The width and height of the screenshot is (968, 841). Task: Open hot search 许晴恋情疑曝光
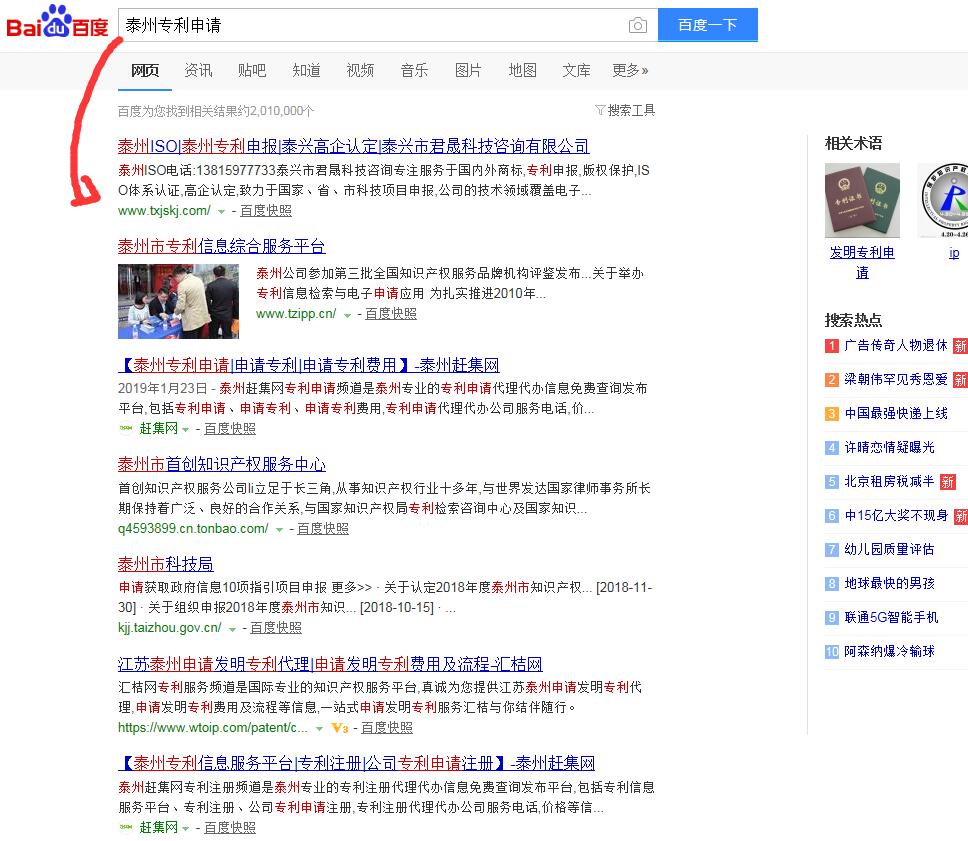(889, 448)
